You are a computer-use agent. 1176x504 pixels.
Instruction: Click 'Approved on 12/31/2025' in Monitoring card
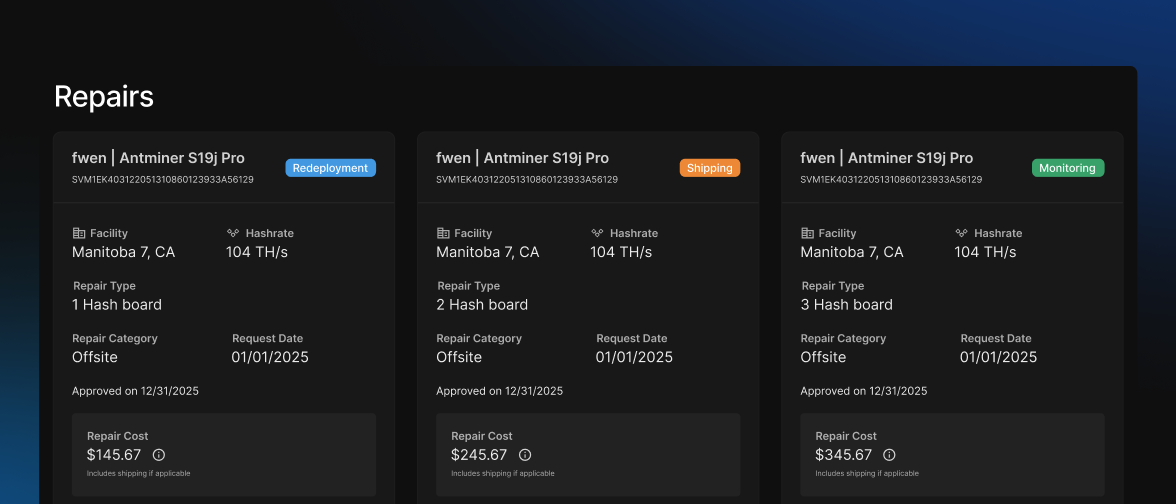864,391
